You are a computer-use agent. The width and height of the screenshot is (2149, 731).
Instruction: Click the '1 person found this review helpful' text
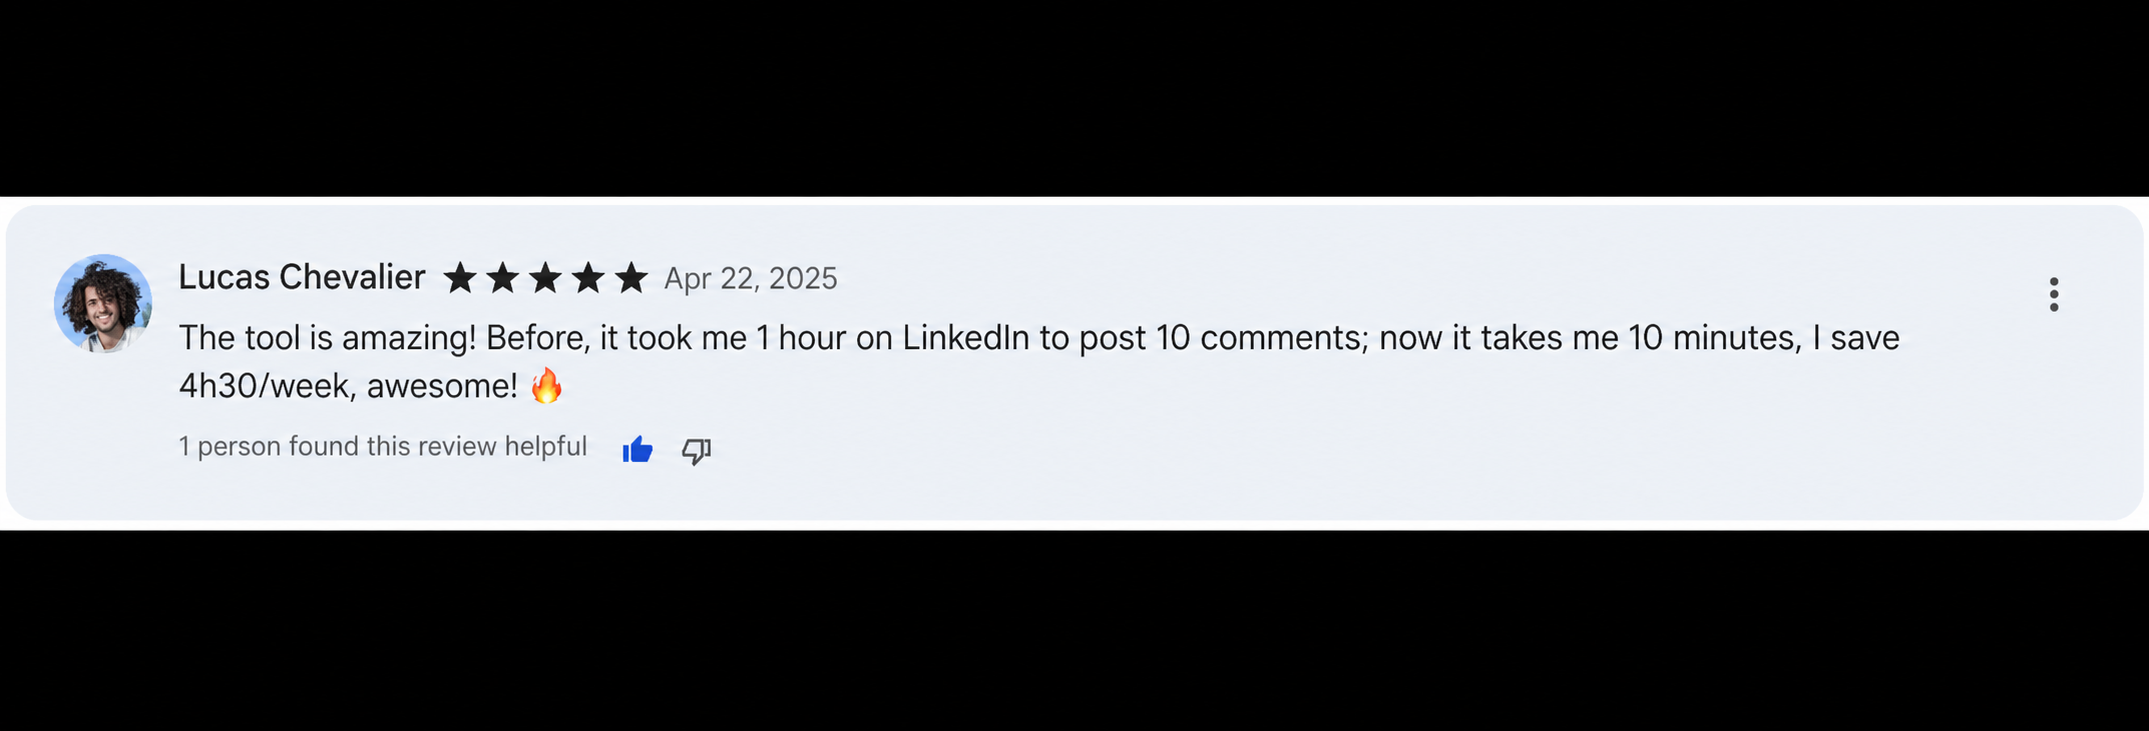pyautogui.click(x=382, y=446)
